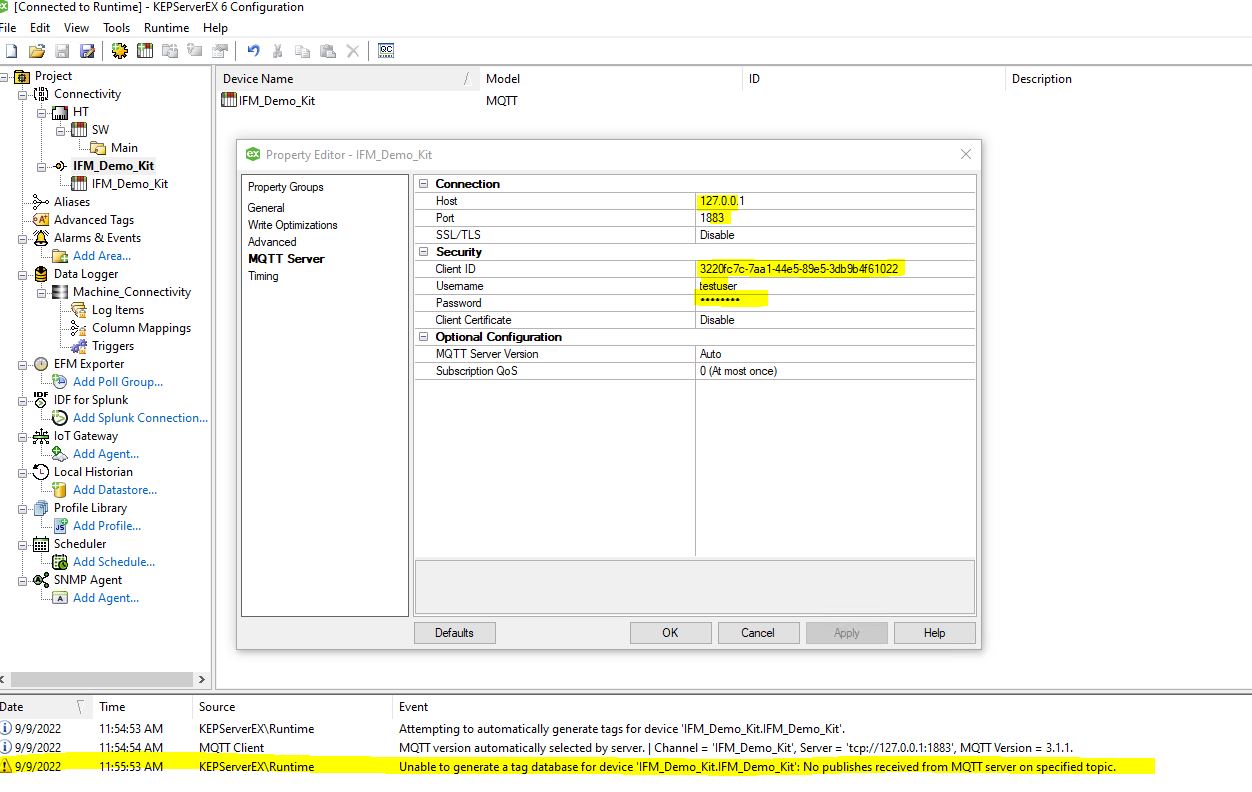Click the IoT Gateway icon

41,436
